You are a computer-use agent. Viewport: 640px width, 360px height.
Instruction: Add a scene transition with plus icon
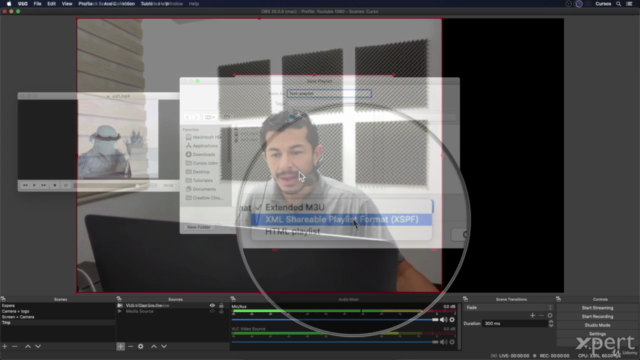point(532,315)
